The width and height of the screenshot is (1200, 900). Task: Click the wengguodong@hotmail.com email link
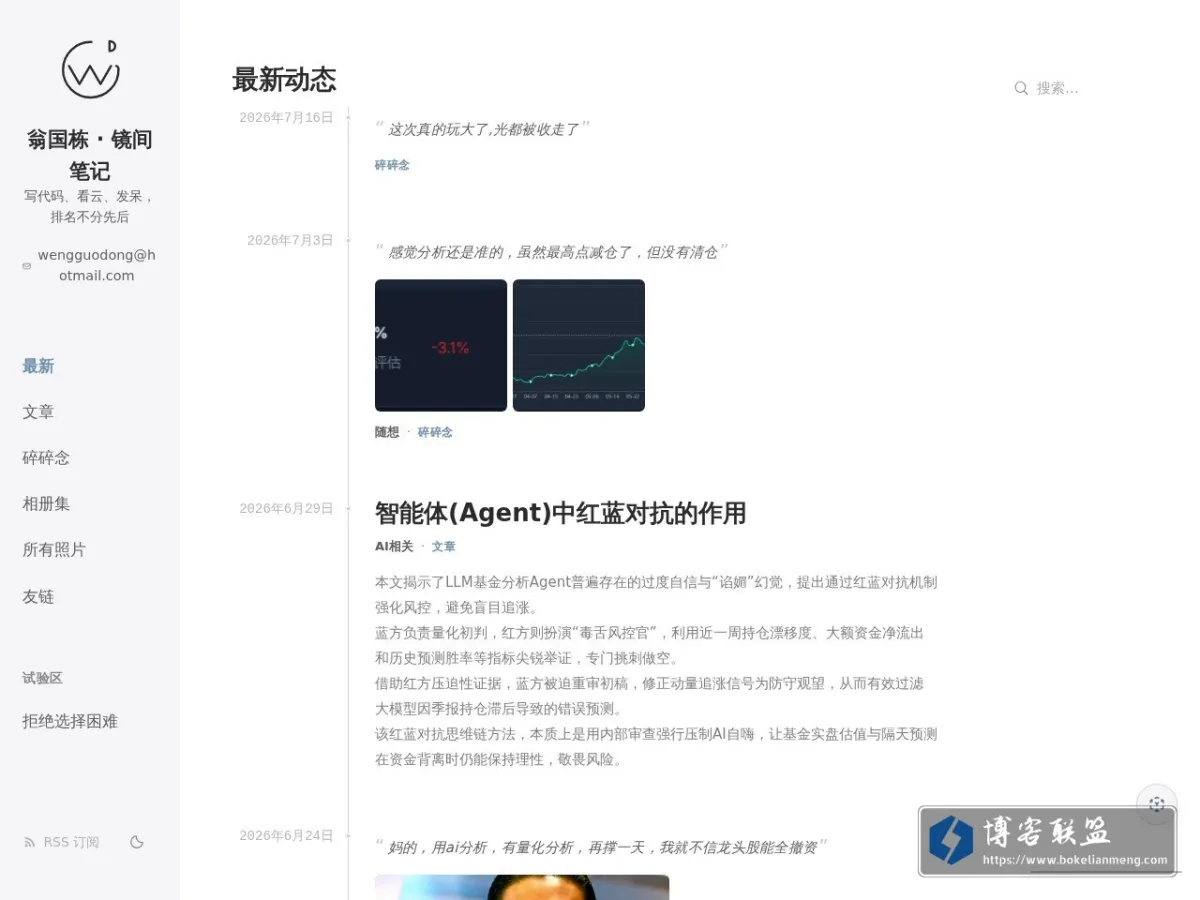(96, 265)
